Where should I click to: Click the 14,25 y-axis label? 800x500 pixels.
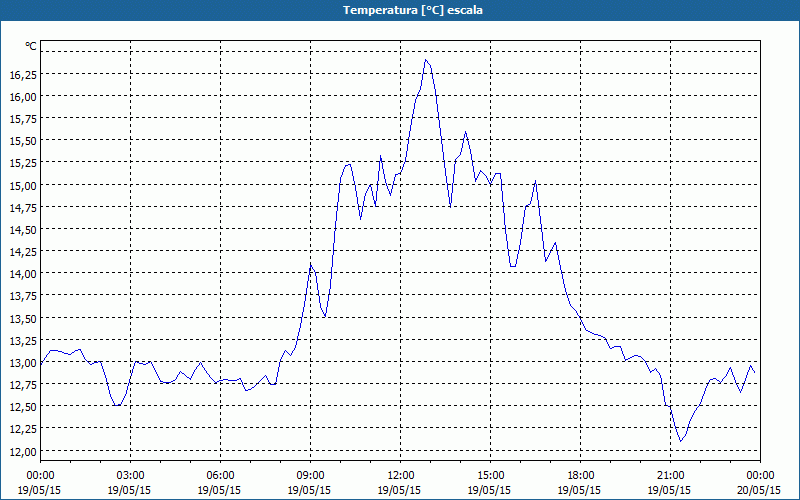pos(23,252)
